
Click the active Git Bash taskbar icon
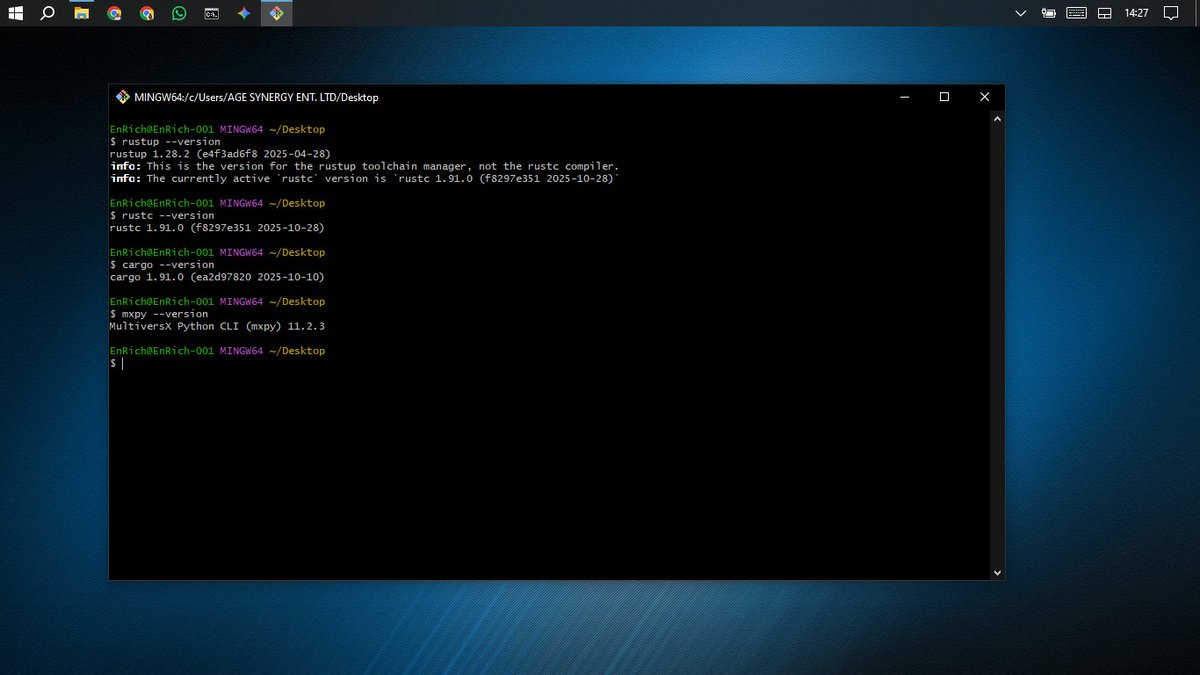point(277,13)
